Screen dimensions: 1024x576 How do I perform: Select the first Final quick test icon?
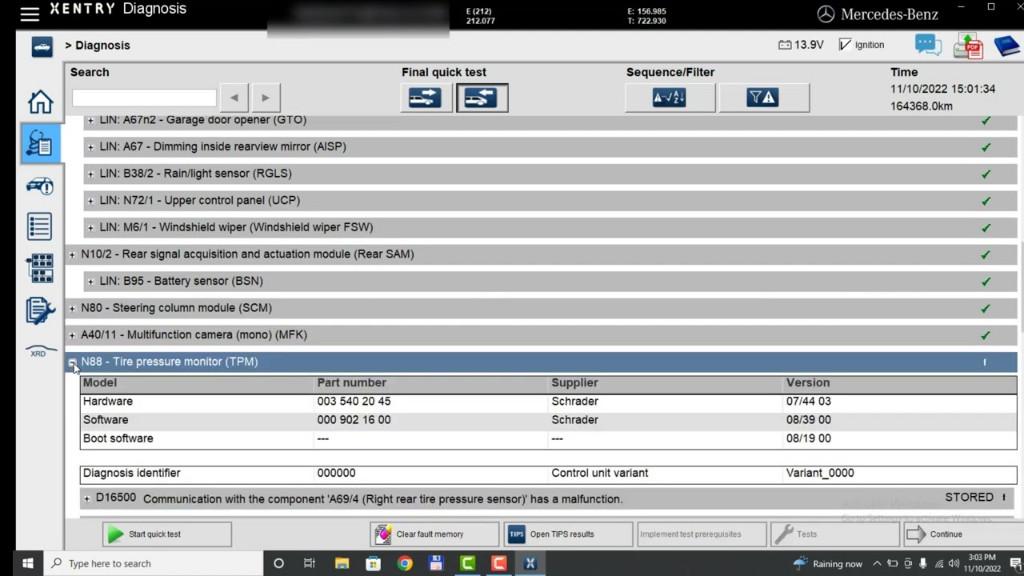(x=425, y=98)
